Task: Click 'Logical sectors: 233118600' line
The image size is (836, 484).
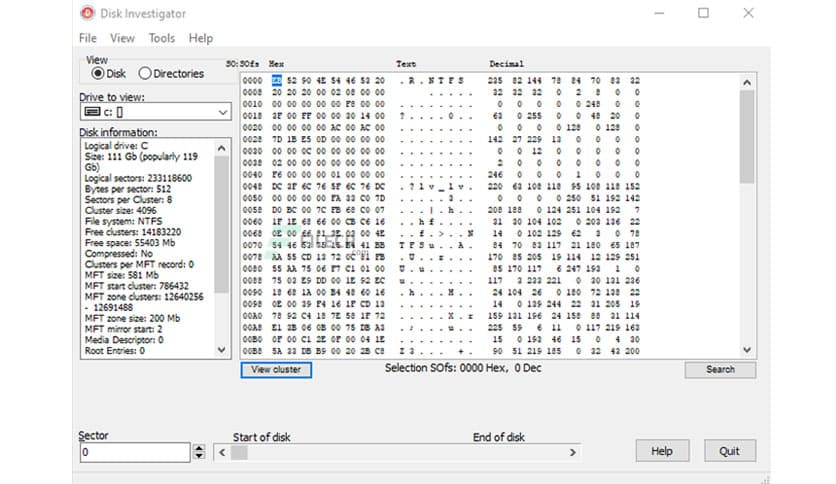Action: (138, 178)
